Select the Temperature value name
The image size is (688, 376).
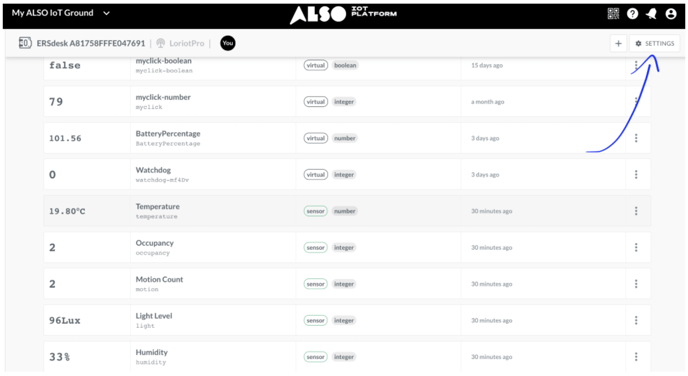click(158, 206)
